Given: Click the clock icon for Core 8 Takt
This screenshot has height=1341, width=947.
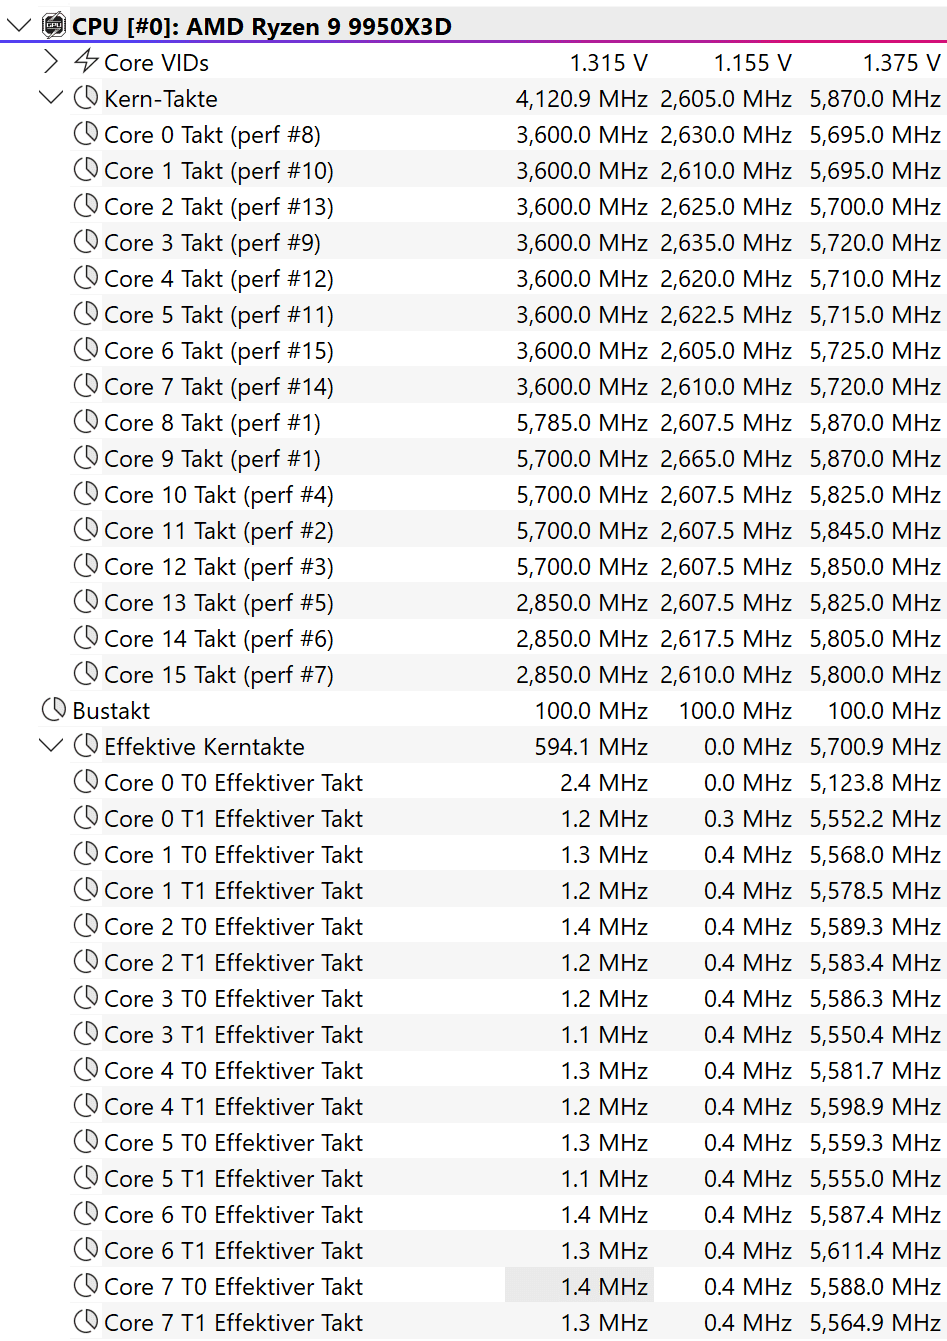Looking at the screenshot, I should 86,422.
